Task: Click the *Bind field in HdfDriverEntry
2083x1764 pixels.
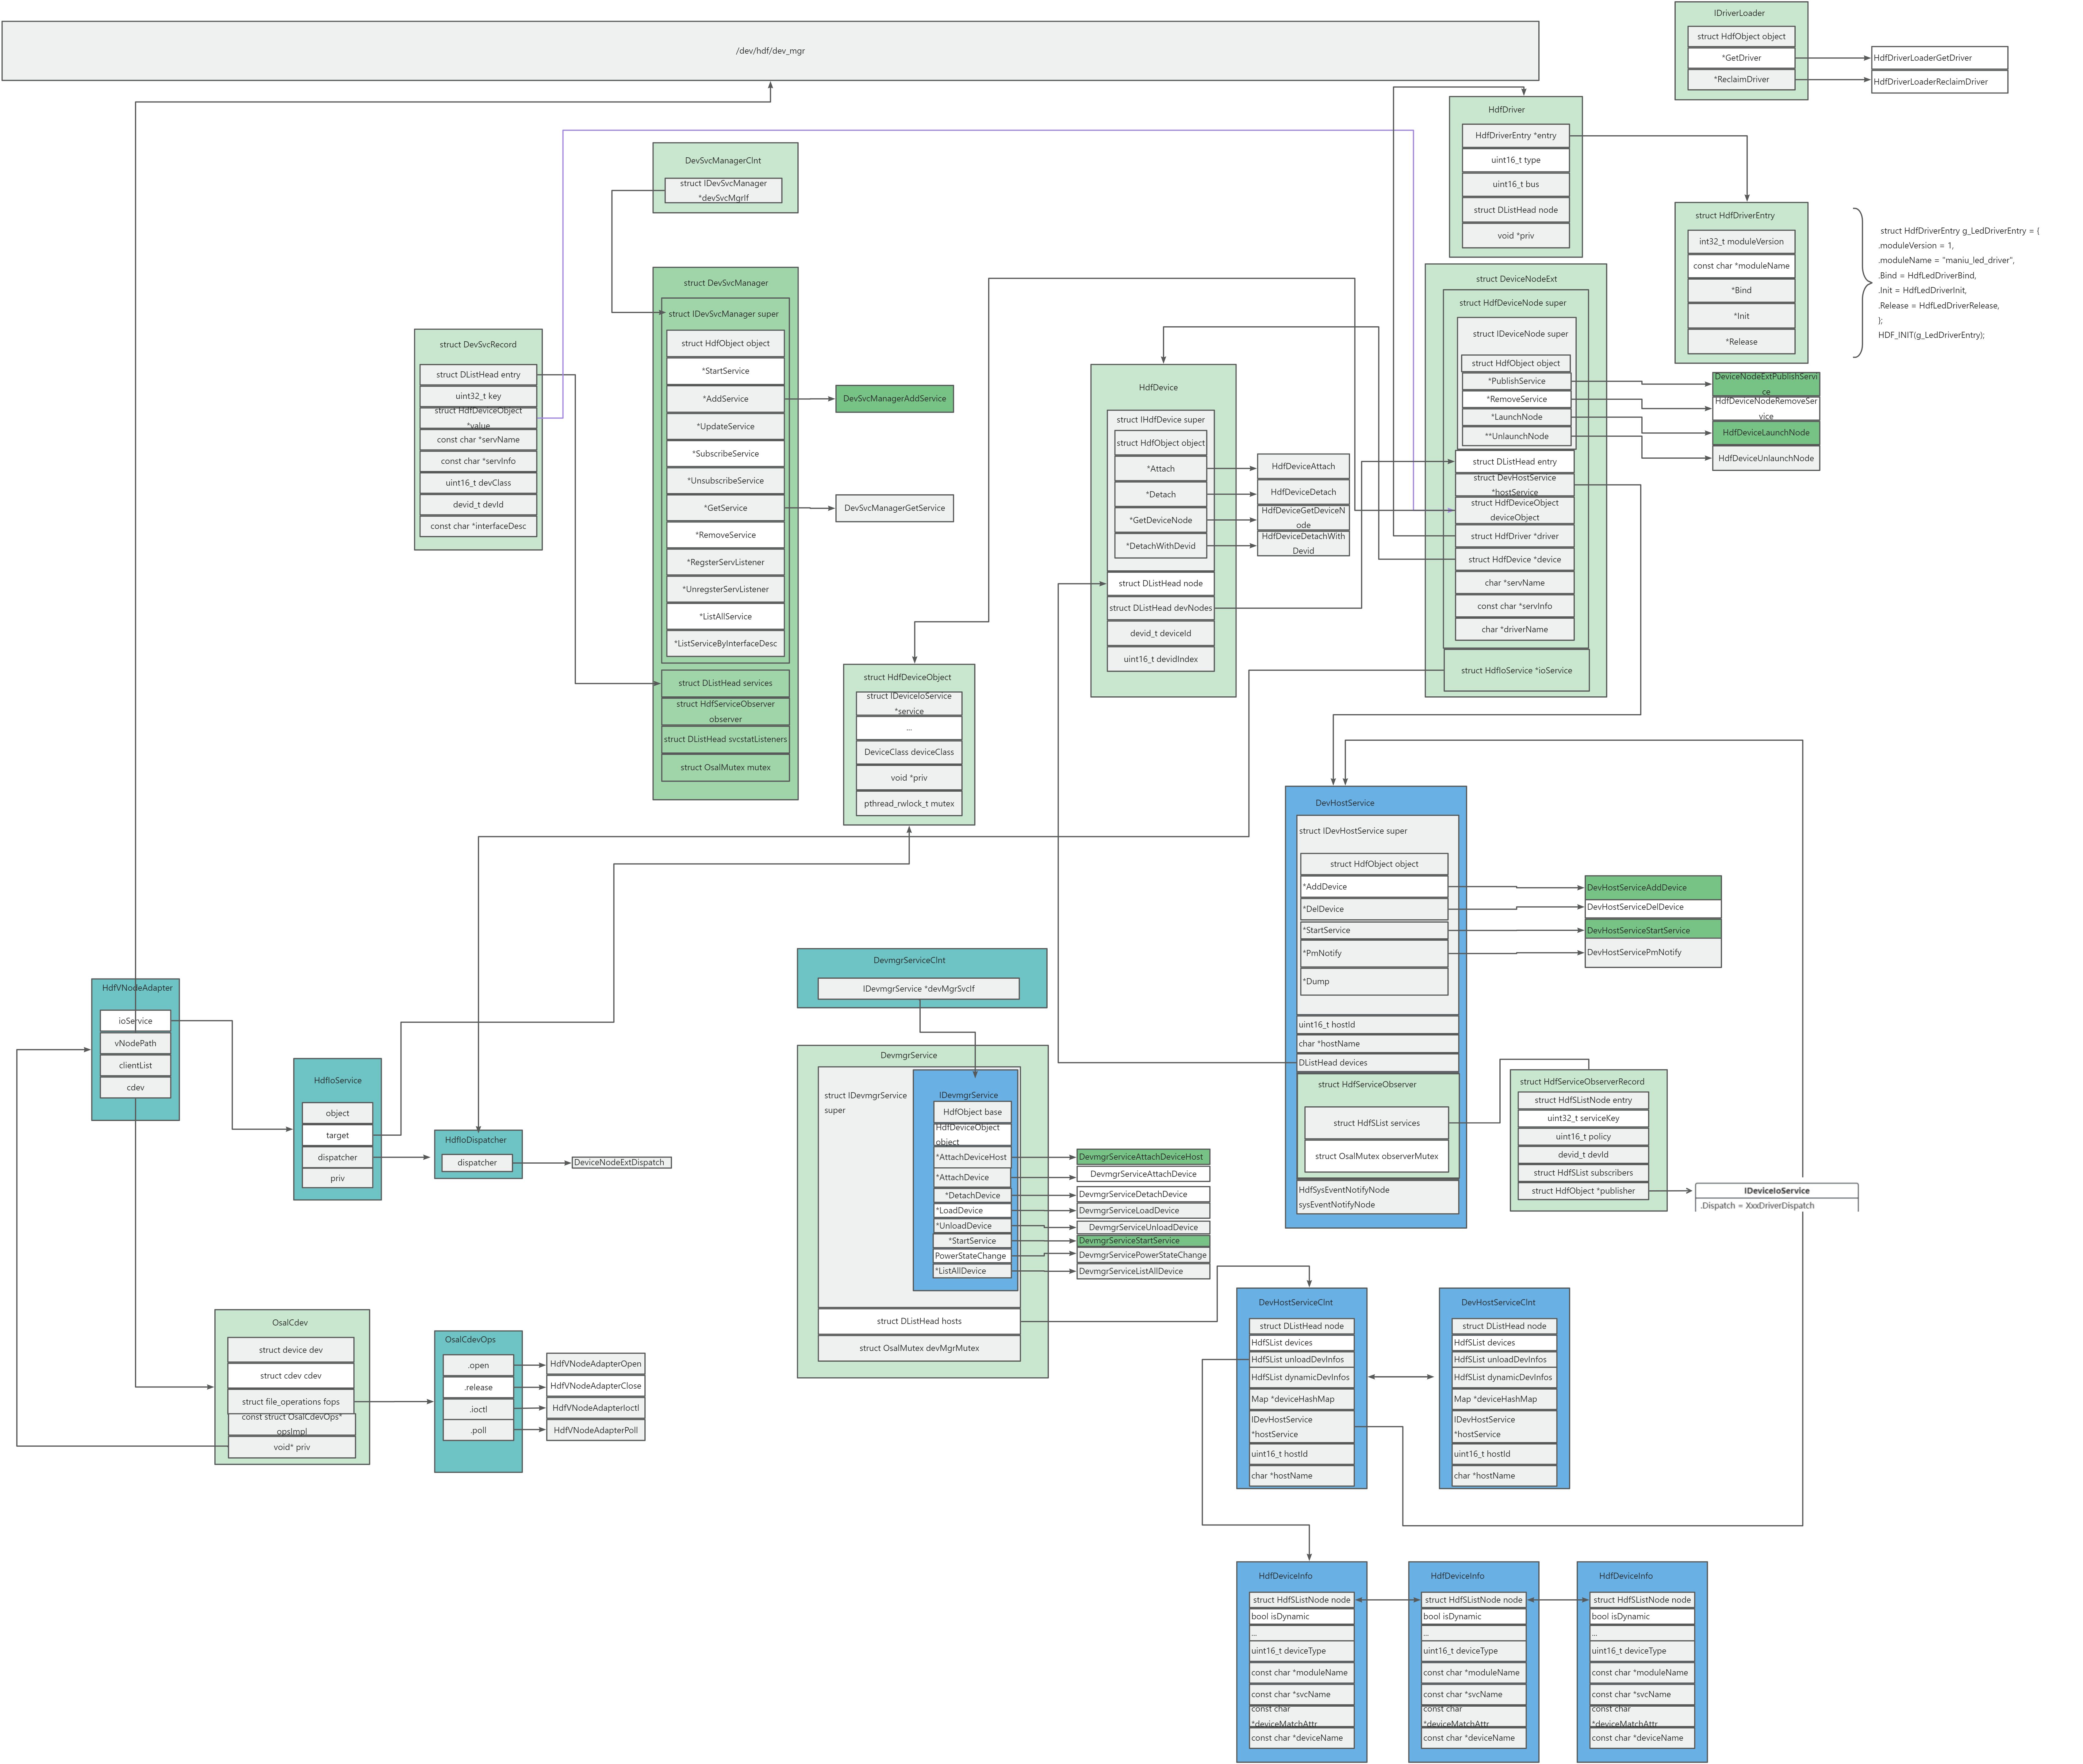Action: pyautogui.click(x=1741, y=291)
